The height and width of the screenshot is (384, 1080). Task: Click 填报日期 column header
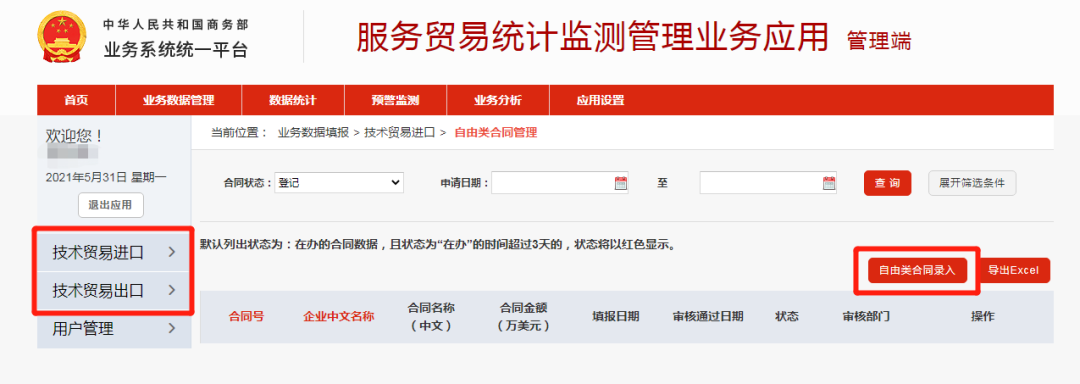point(616,317)
